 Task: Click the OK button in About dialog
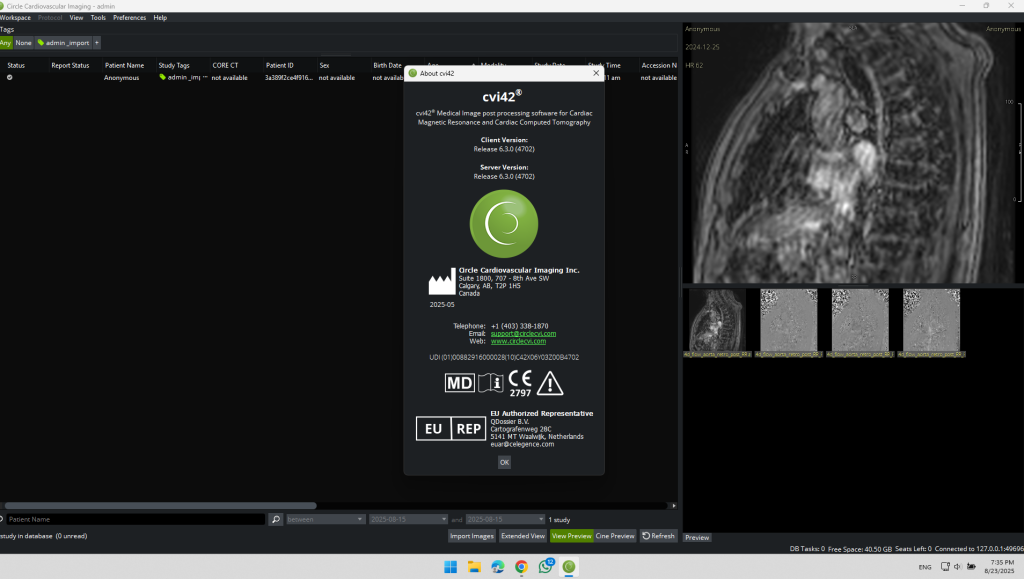pyautogui.click(x=504, y=462)
